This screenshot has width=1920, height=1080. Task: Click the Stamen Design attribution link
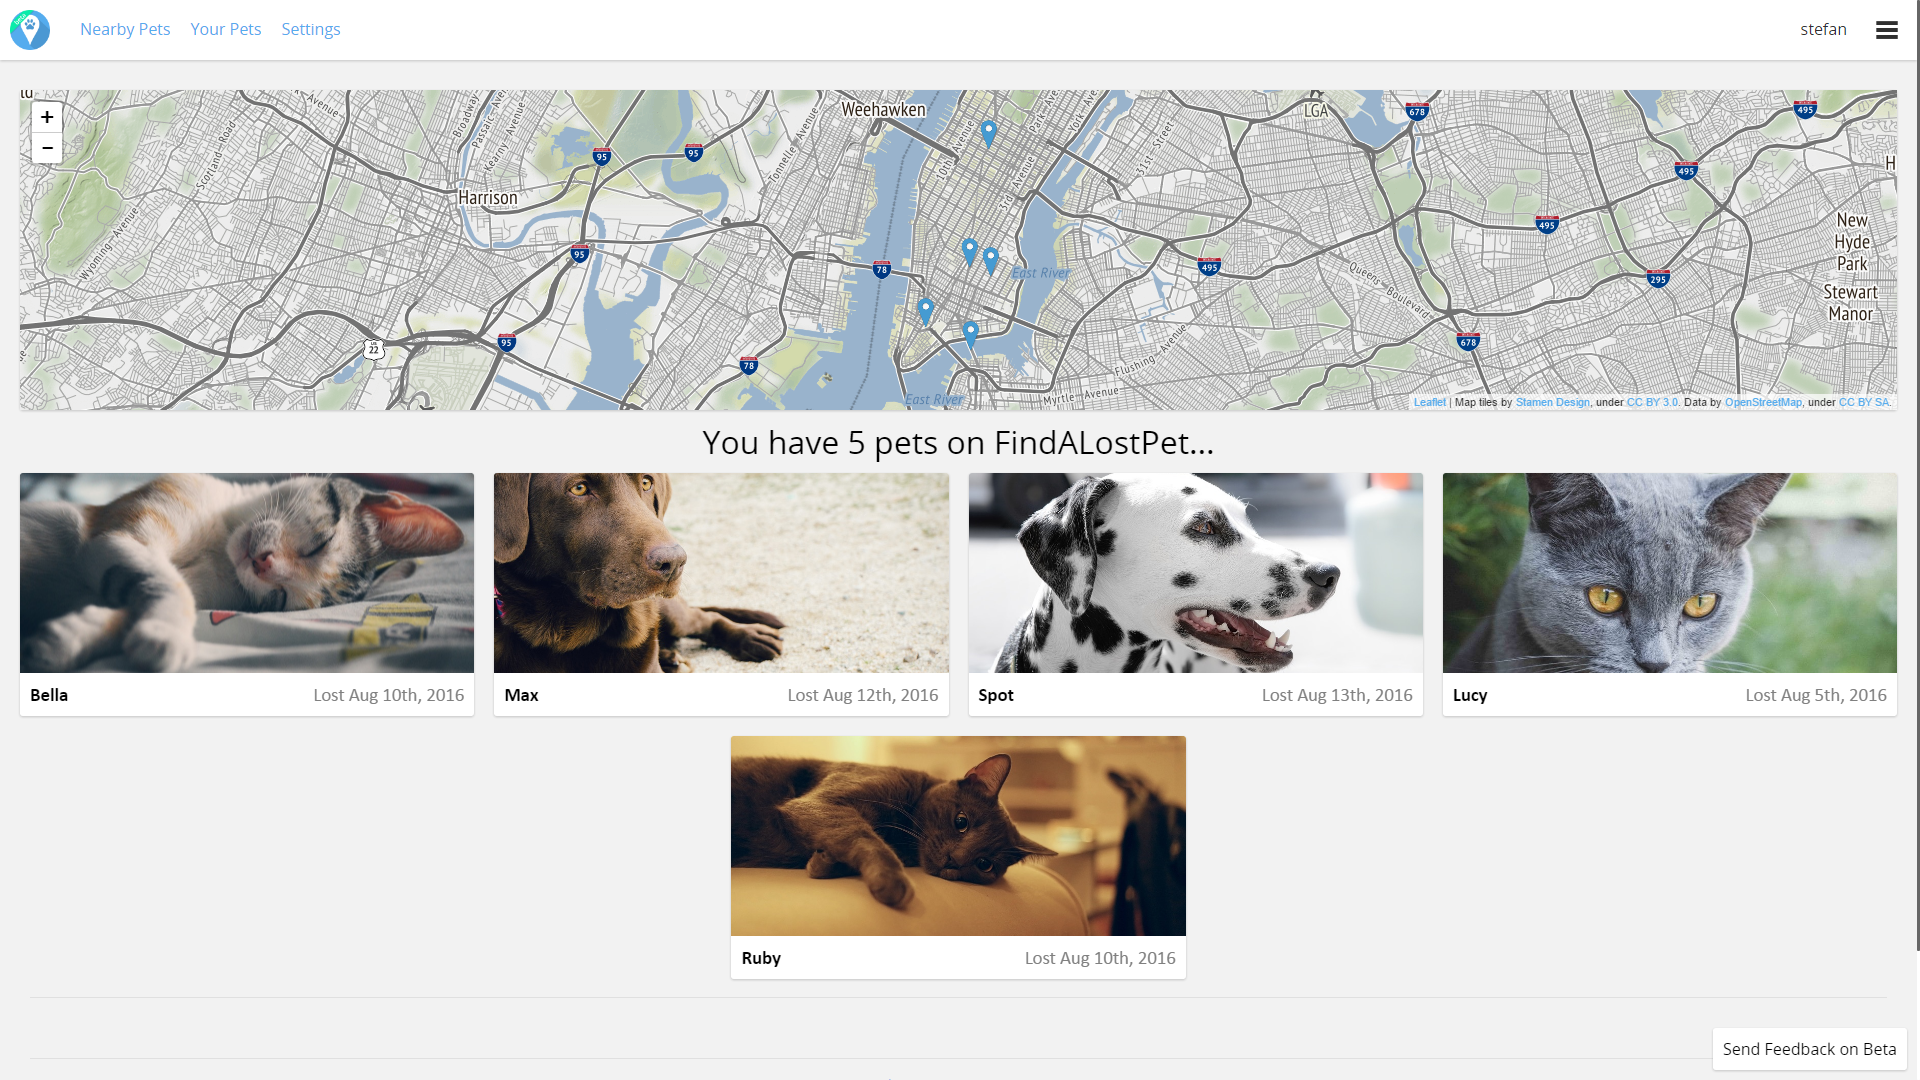click(1552, 402)
